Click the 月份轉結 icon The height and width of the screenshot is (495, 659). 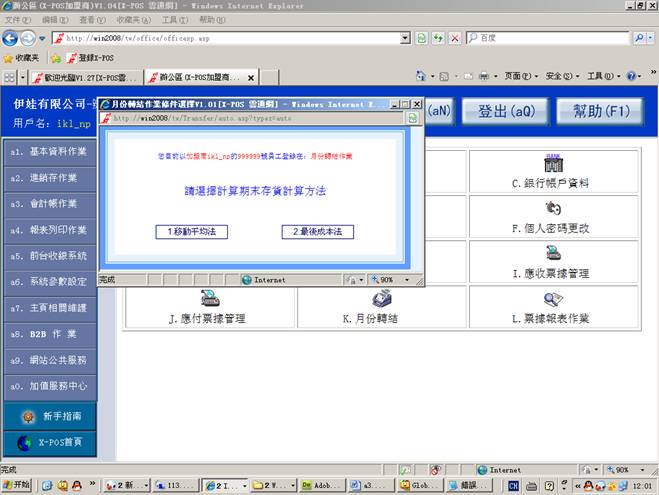coord(380,297)
